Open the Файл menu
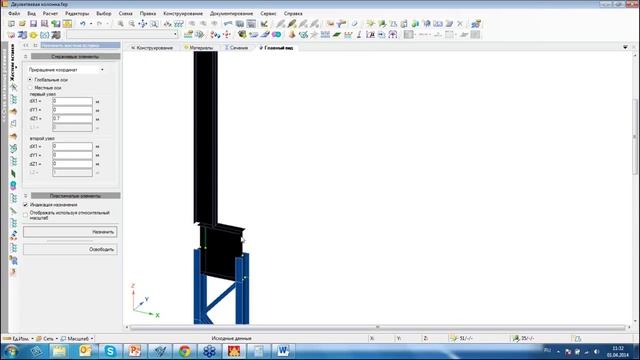Screen dimensions: 640x360 14,13
